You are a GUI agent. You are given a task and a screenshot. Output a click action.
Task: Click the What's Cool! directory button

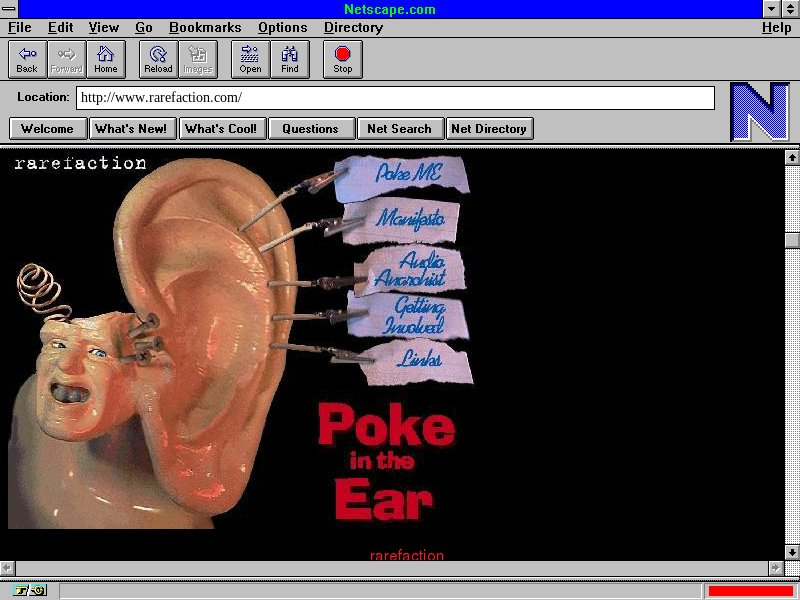pos(222,128)
